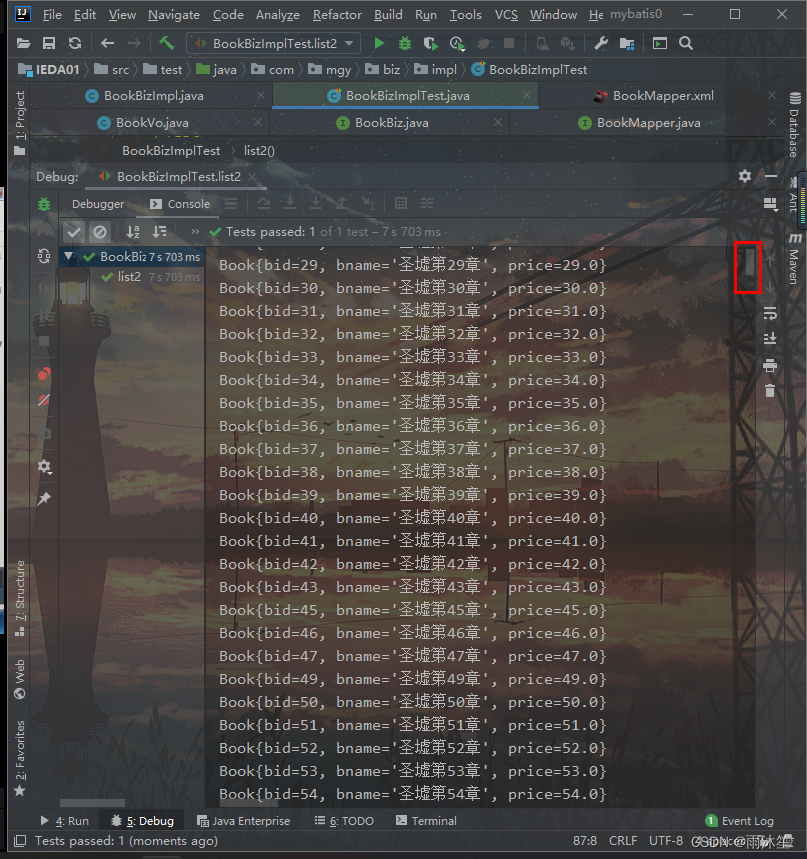Close the BookBizImplTest.list2 debug session tab

251,177
